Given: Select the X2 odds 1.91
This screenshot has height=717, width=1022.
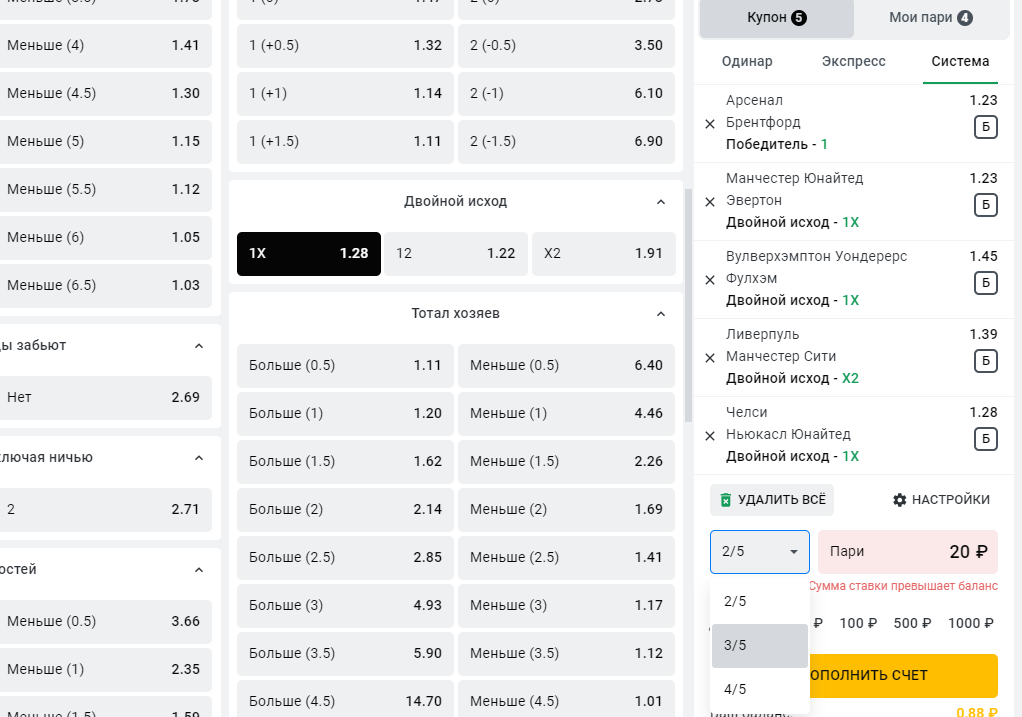Looking at the screenshot, I should 604,254.
